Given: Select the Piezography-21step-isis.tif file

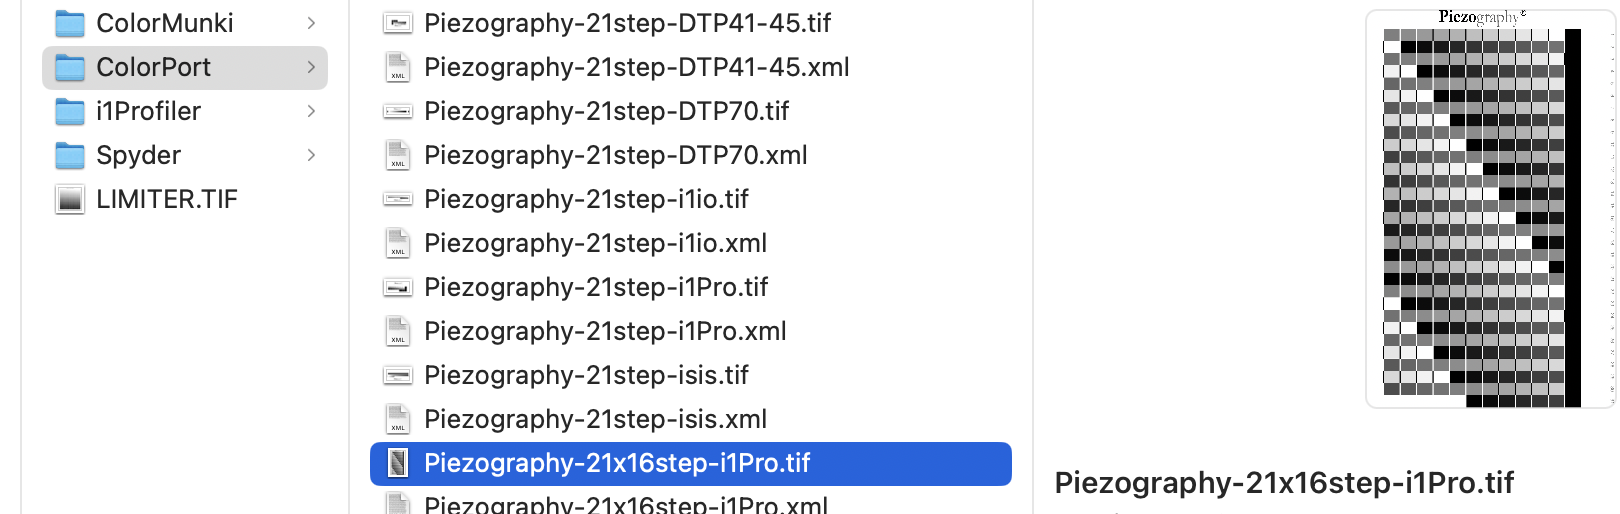Looking at the screenshot, I should [x=586, y=375].
